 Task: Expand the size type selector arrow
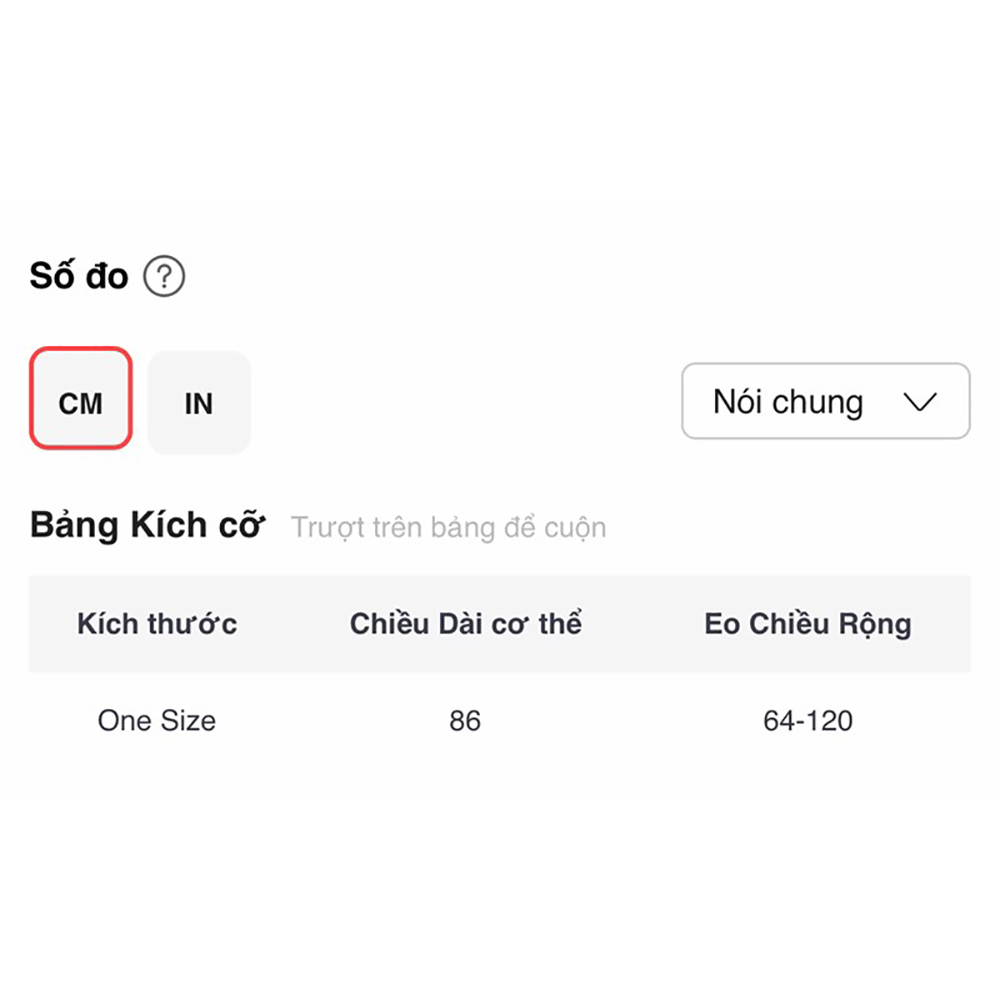coord(918,402)
